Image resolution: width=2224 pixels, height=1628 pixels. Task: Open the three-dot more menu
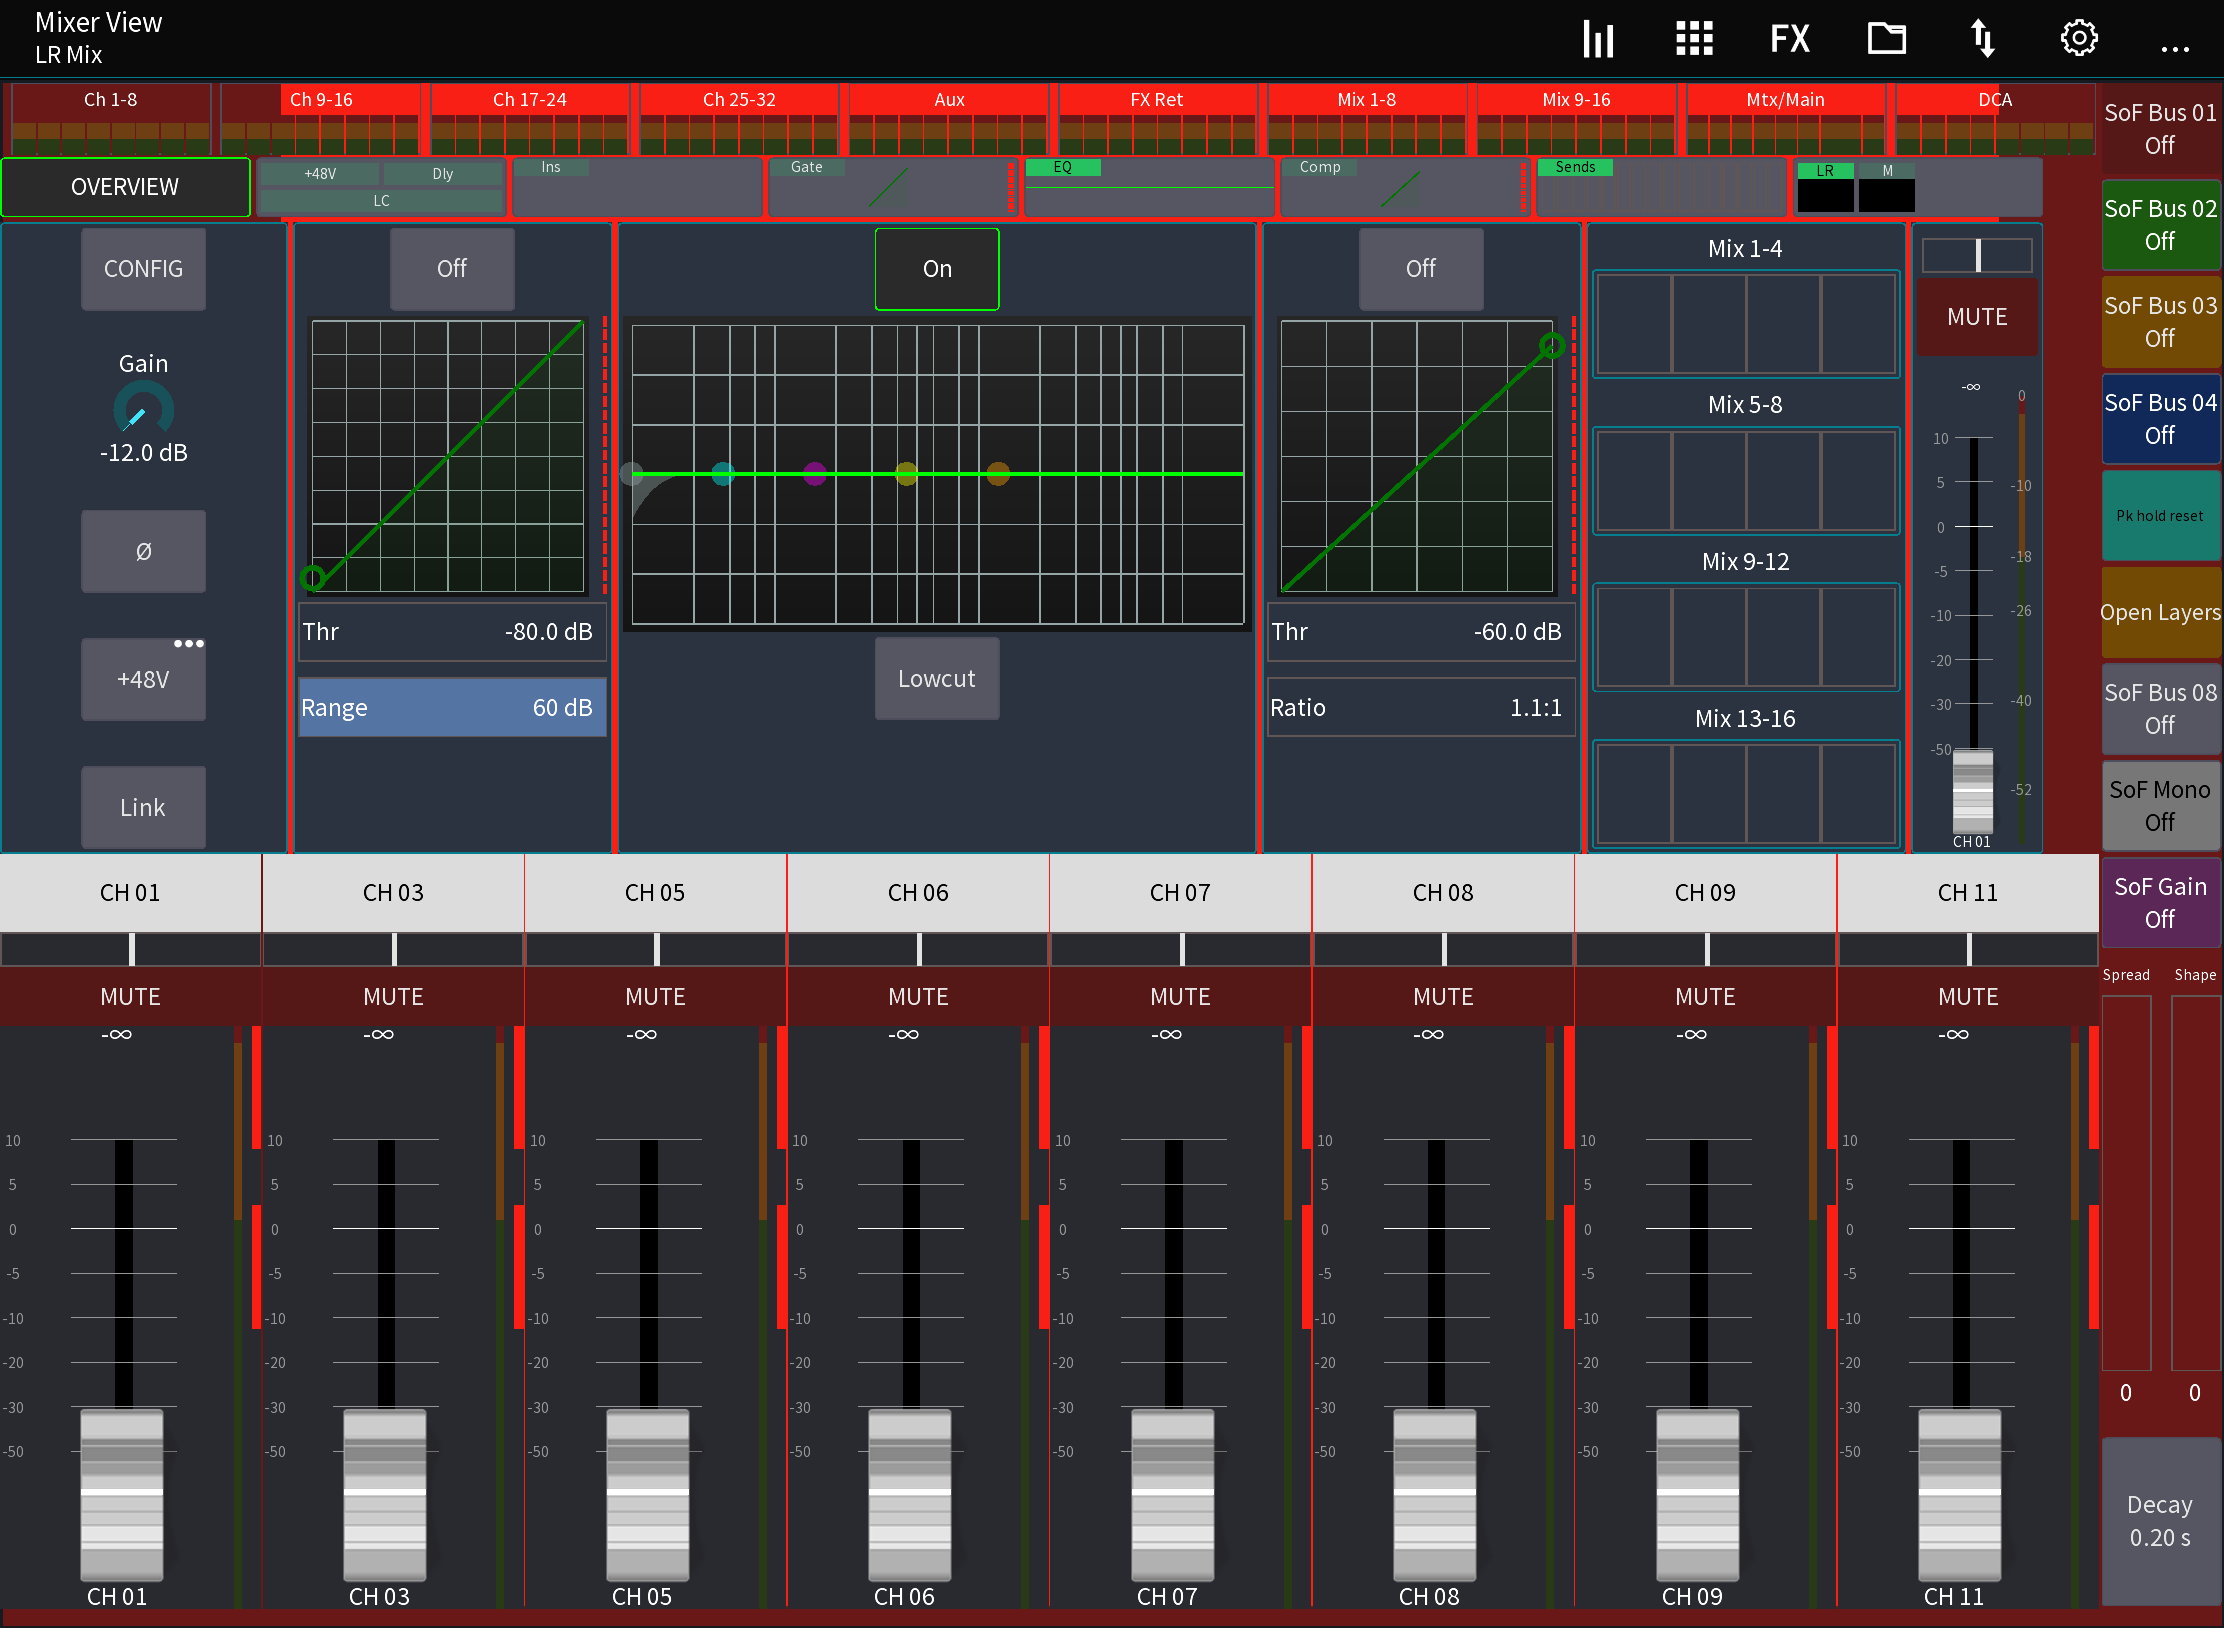[x=2174, y=47]
